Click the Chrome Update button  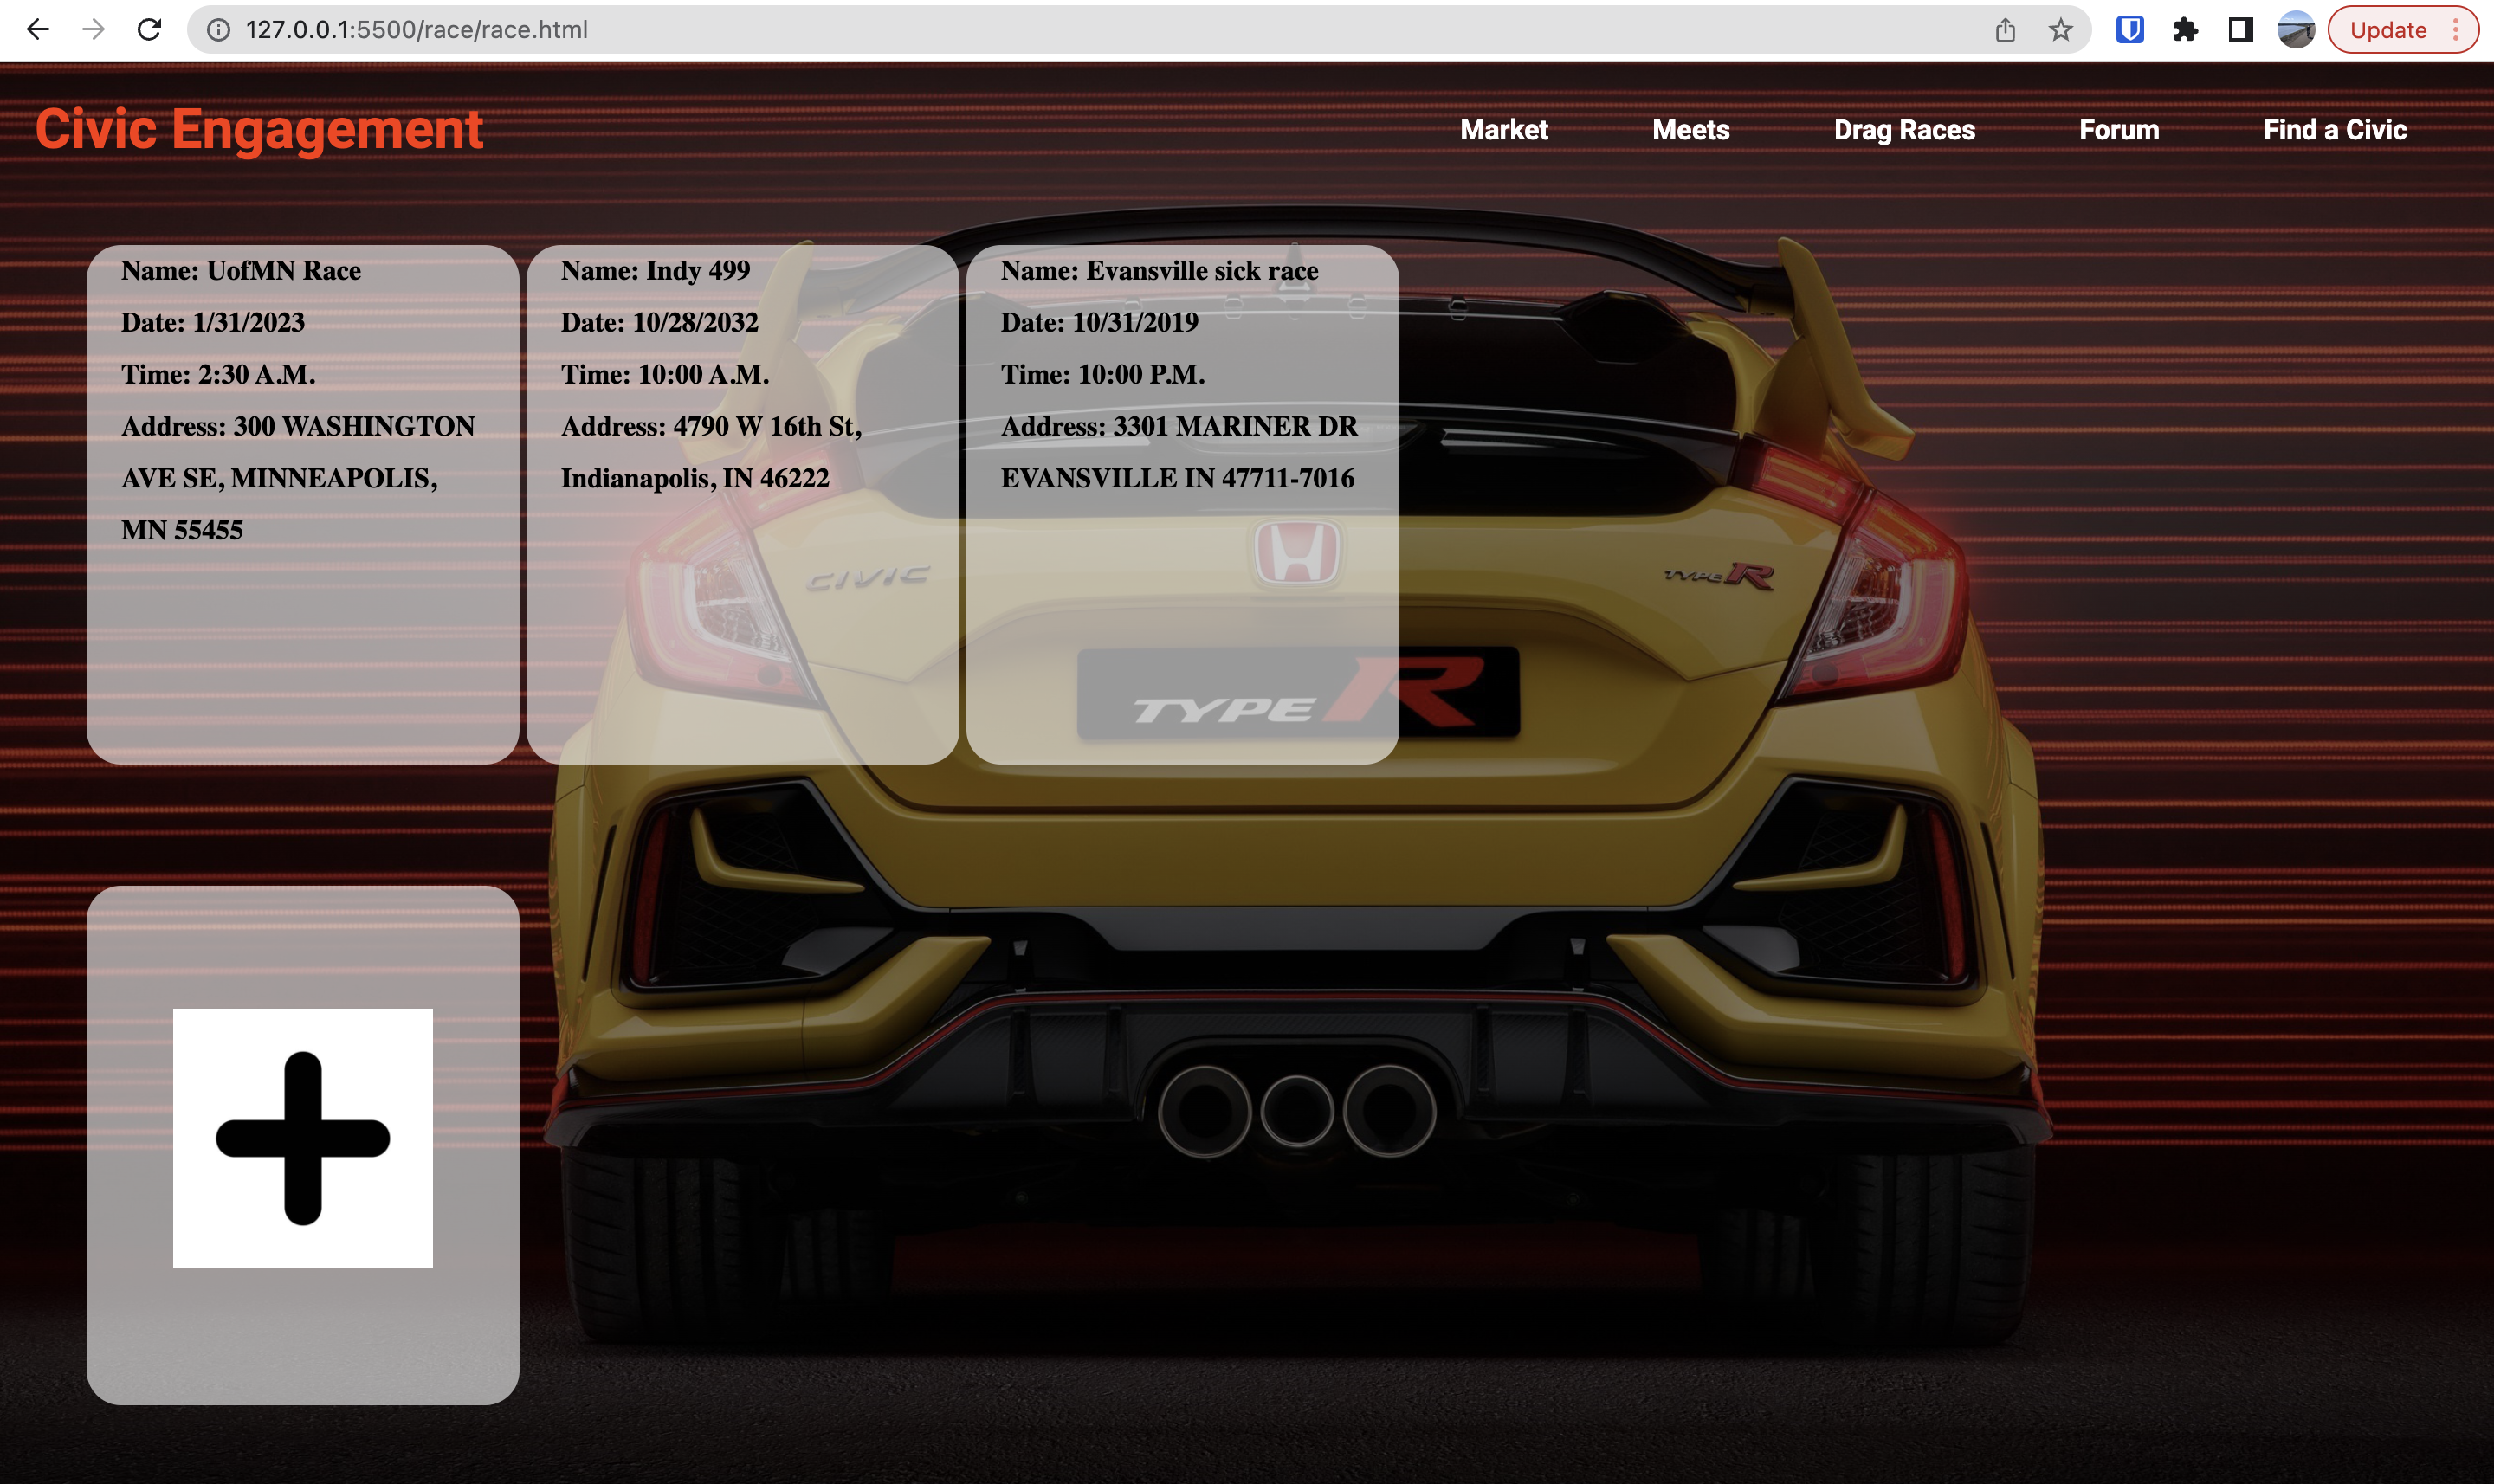pyautogui.click(x=2388, y=30)
